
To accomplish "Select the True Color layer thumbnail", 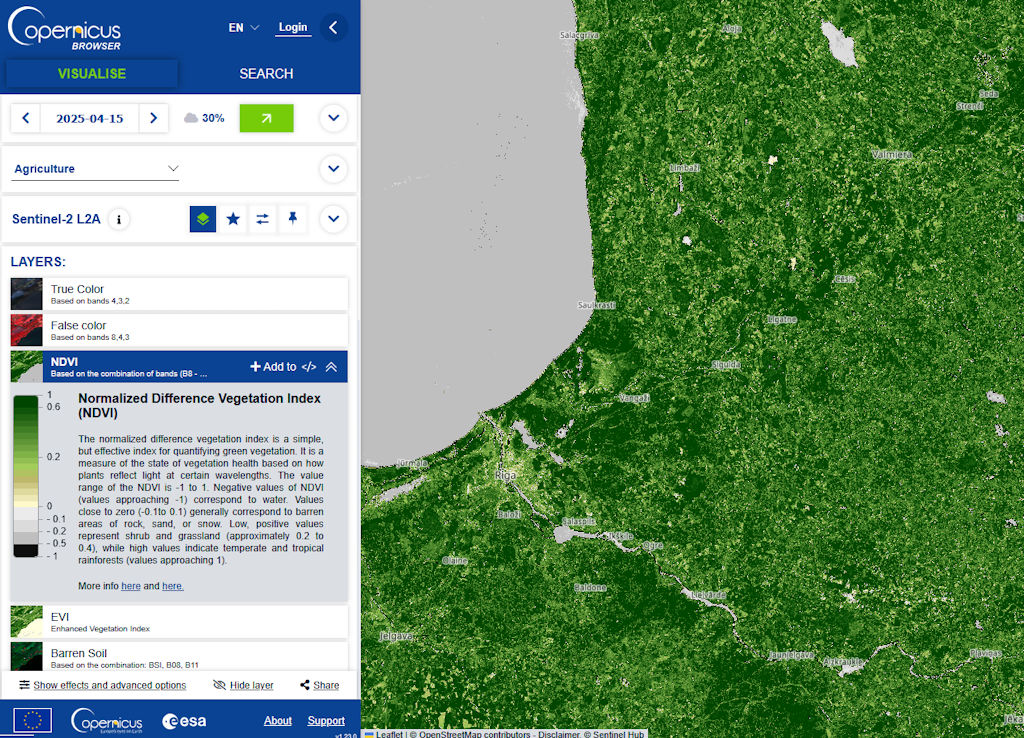I will click(x=27, y=294).
